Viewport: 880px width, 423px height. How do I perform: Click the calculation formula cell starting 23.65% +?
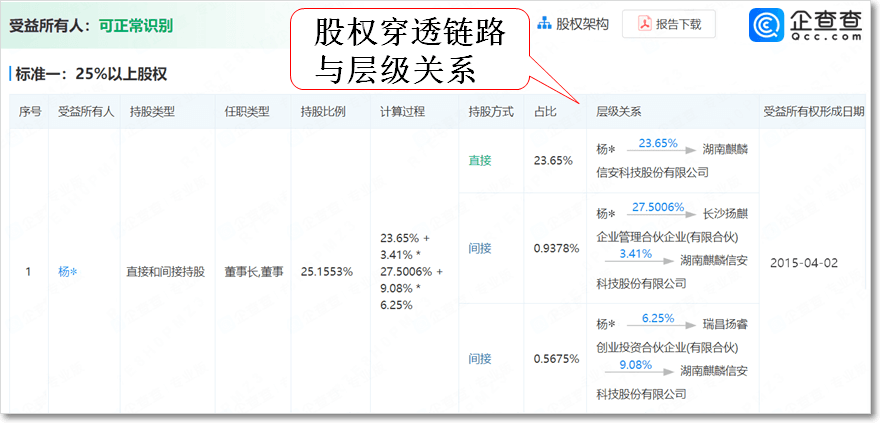pyautogui.click(x=411, y=272)
